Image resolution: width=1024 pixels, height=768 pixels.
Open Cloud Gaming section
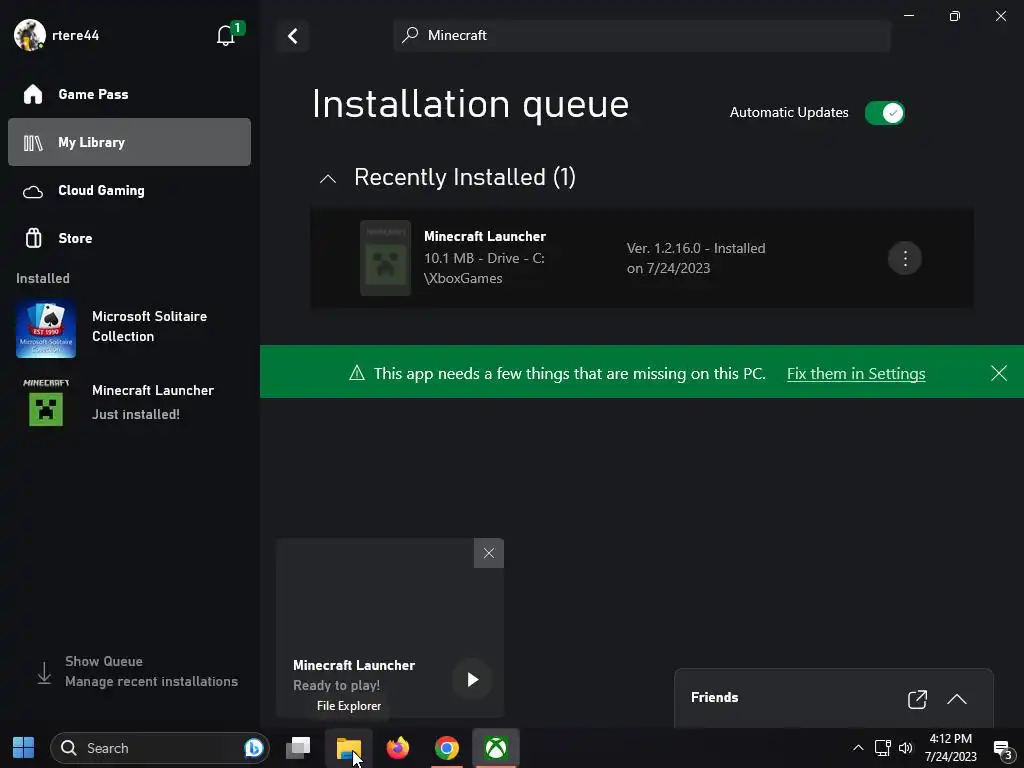pos(129,190)
